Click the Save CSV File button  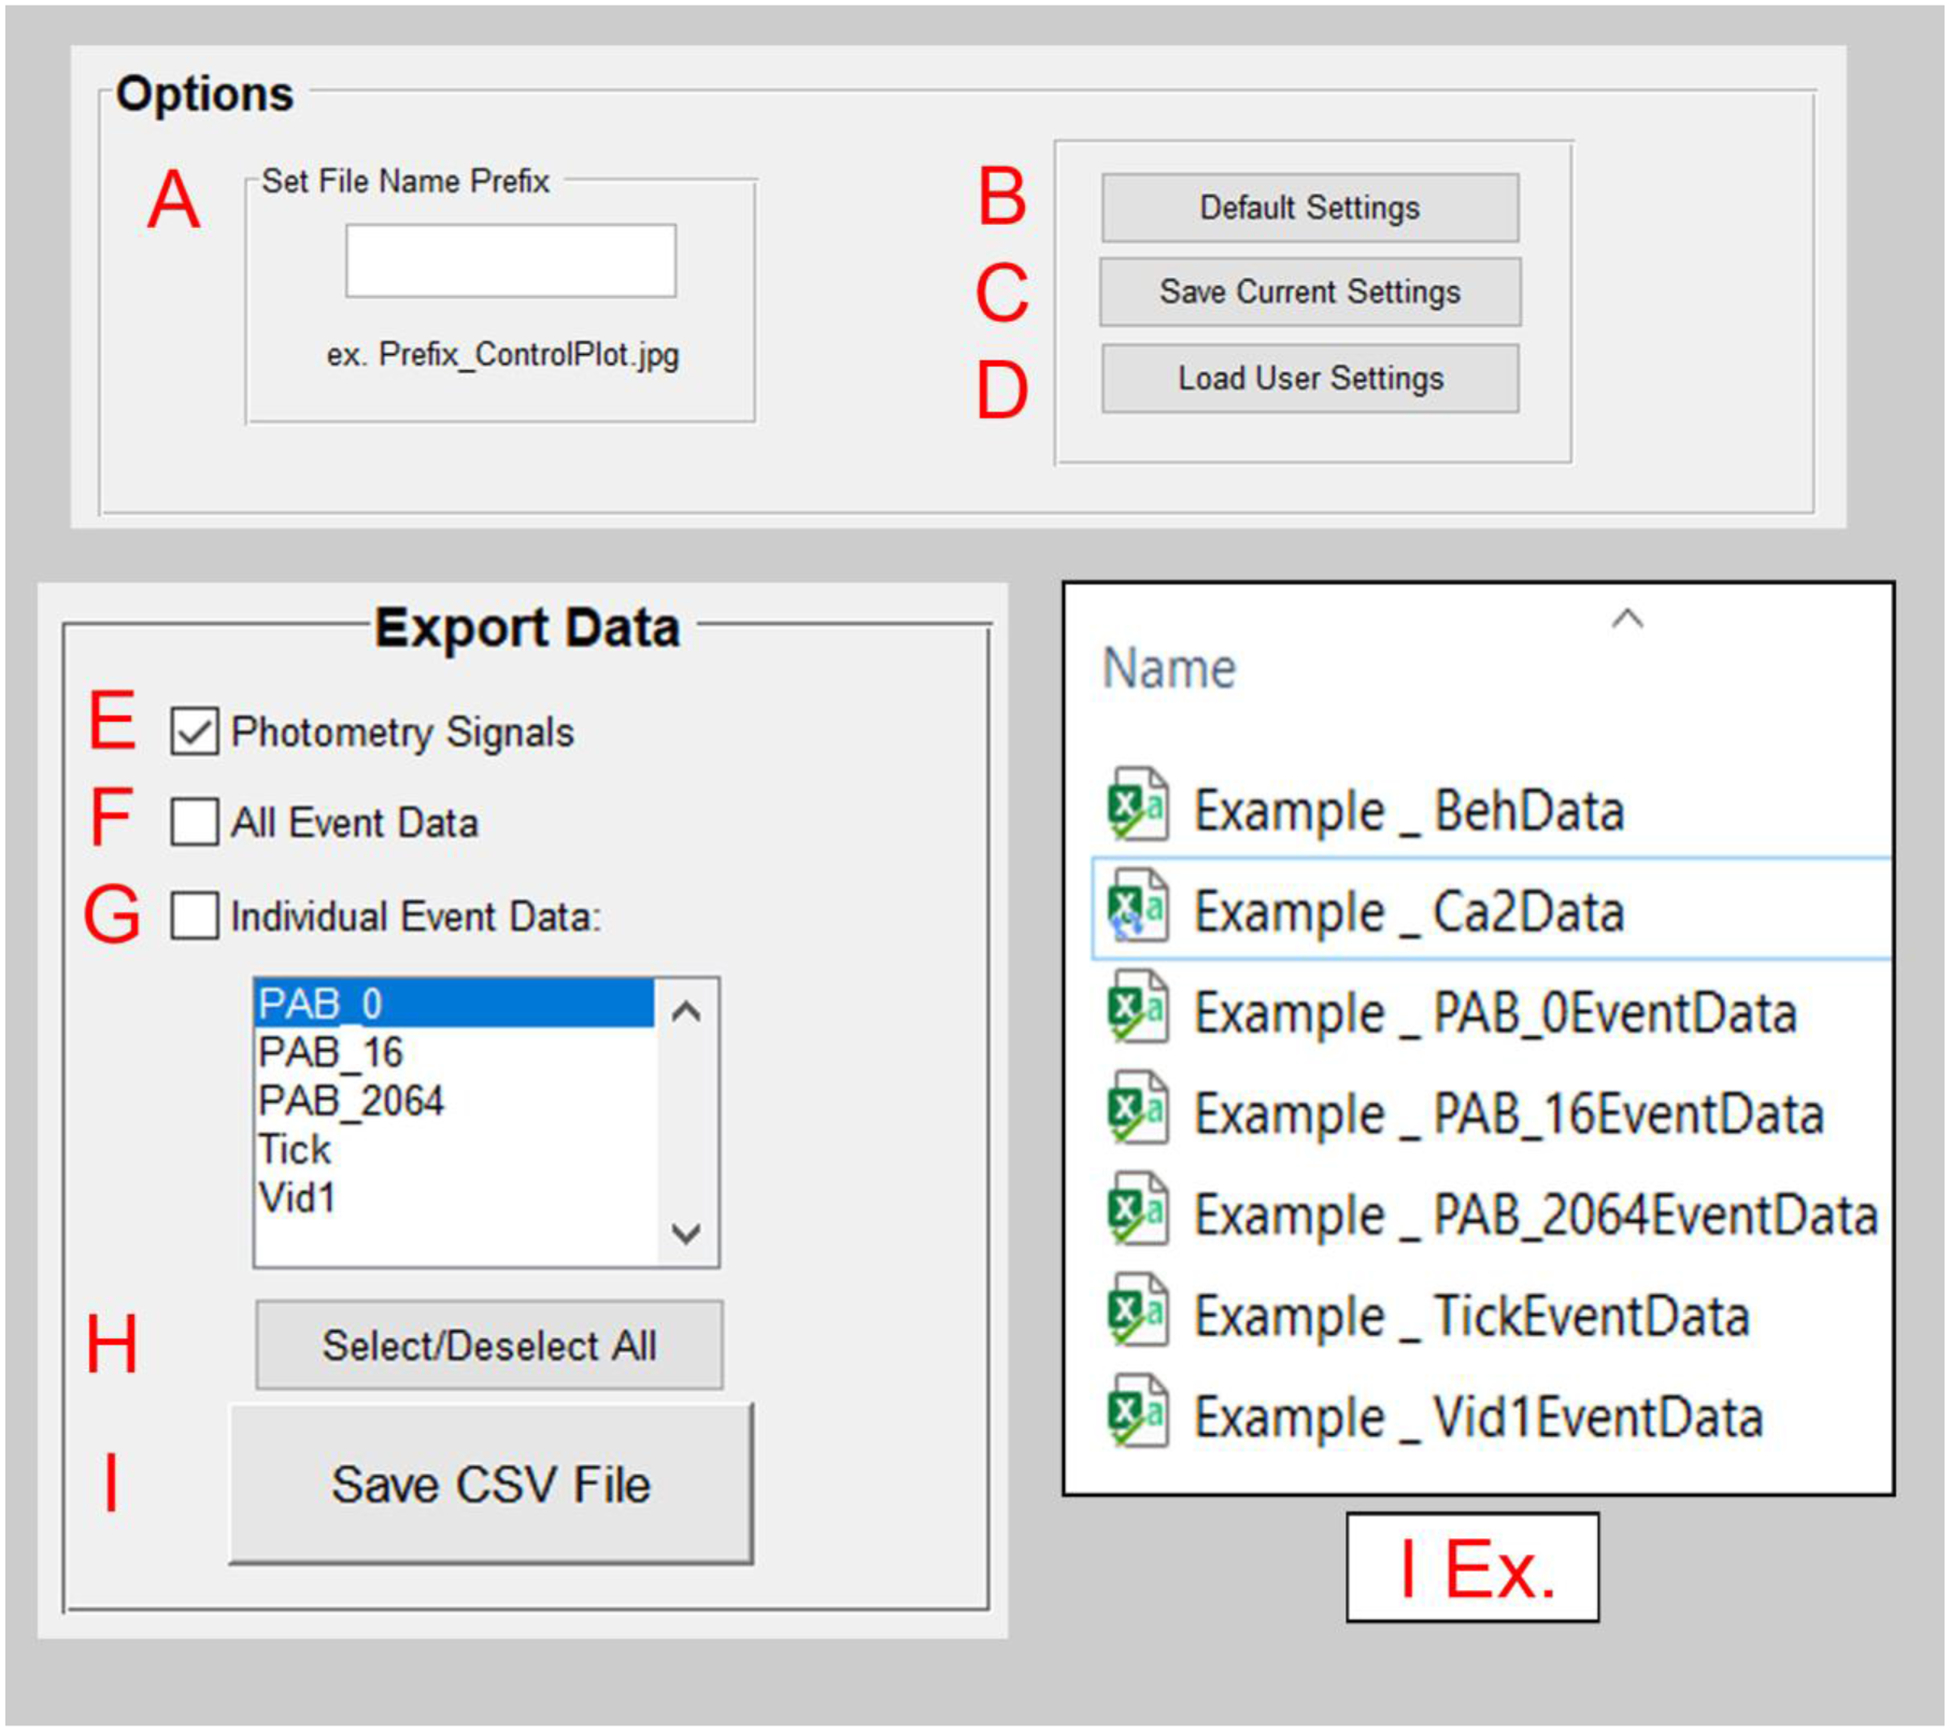point(491,1484)
